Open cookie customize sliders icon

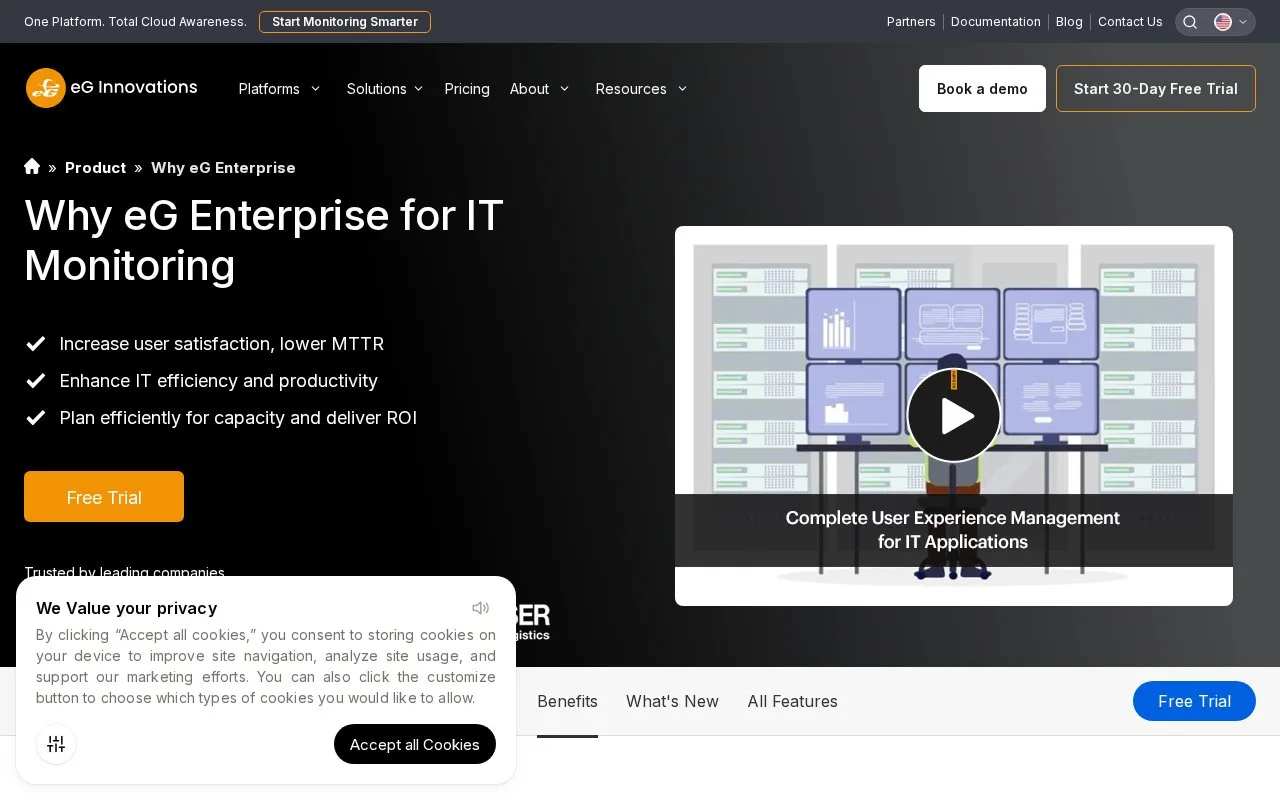(x=56, y=744)
